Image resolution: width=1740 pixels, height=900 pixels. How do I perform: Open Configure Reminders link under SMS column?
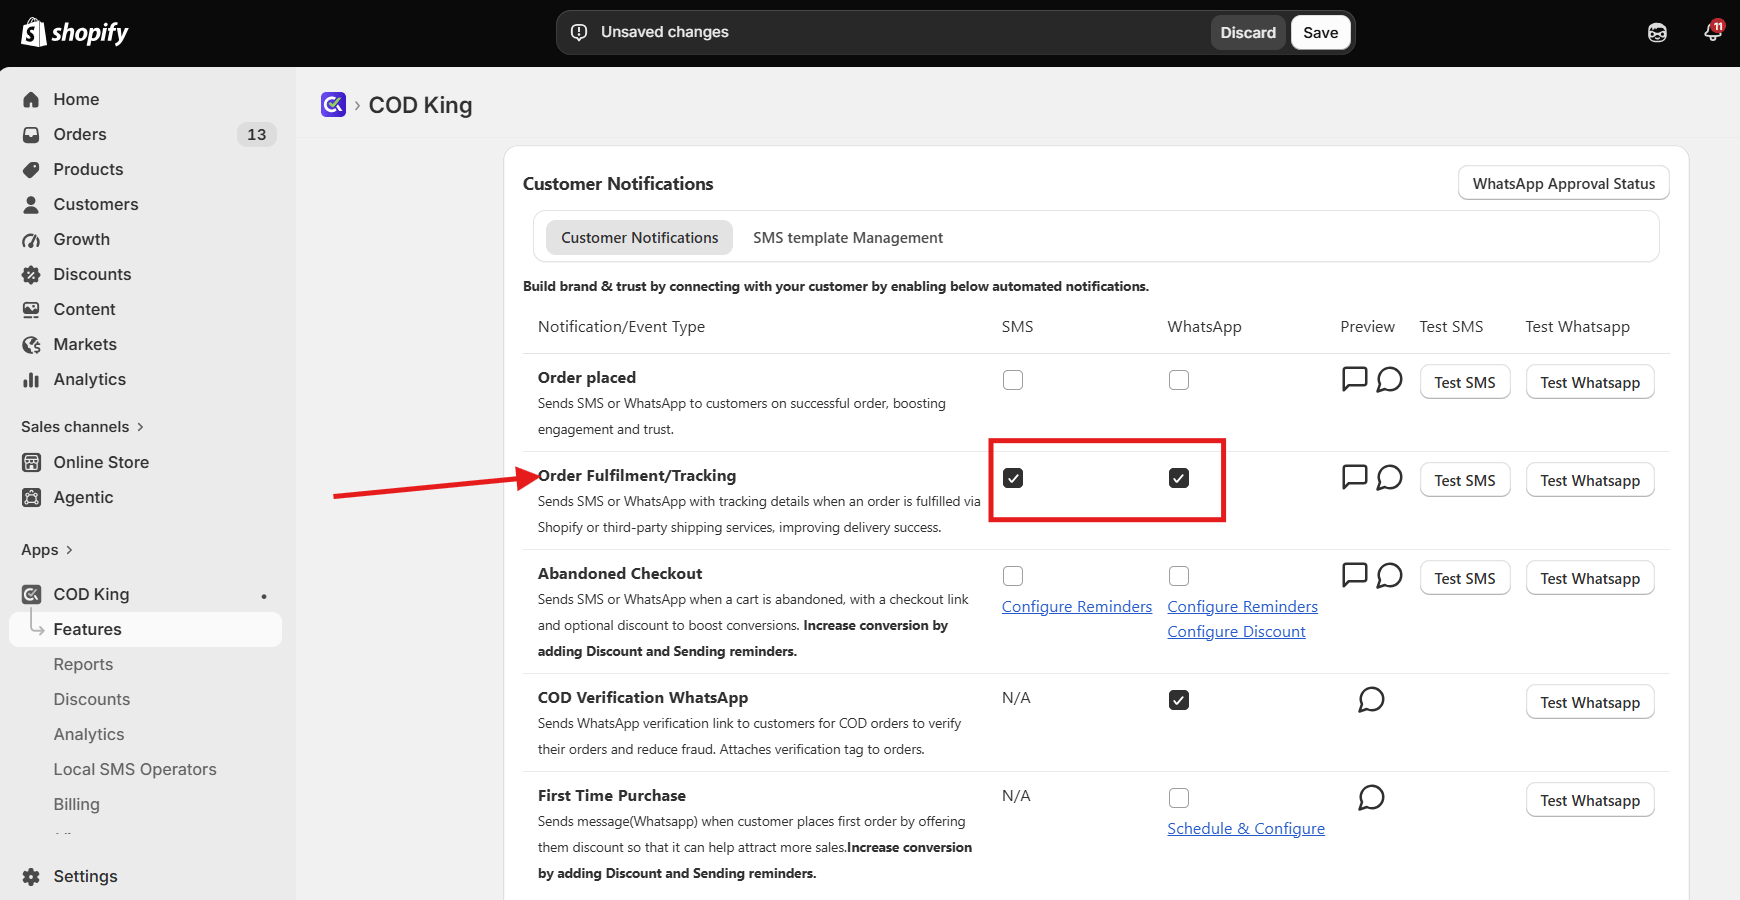pos(1077,607)
